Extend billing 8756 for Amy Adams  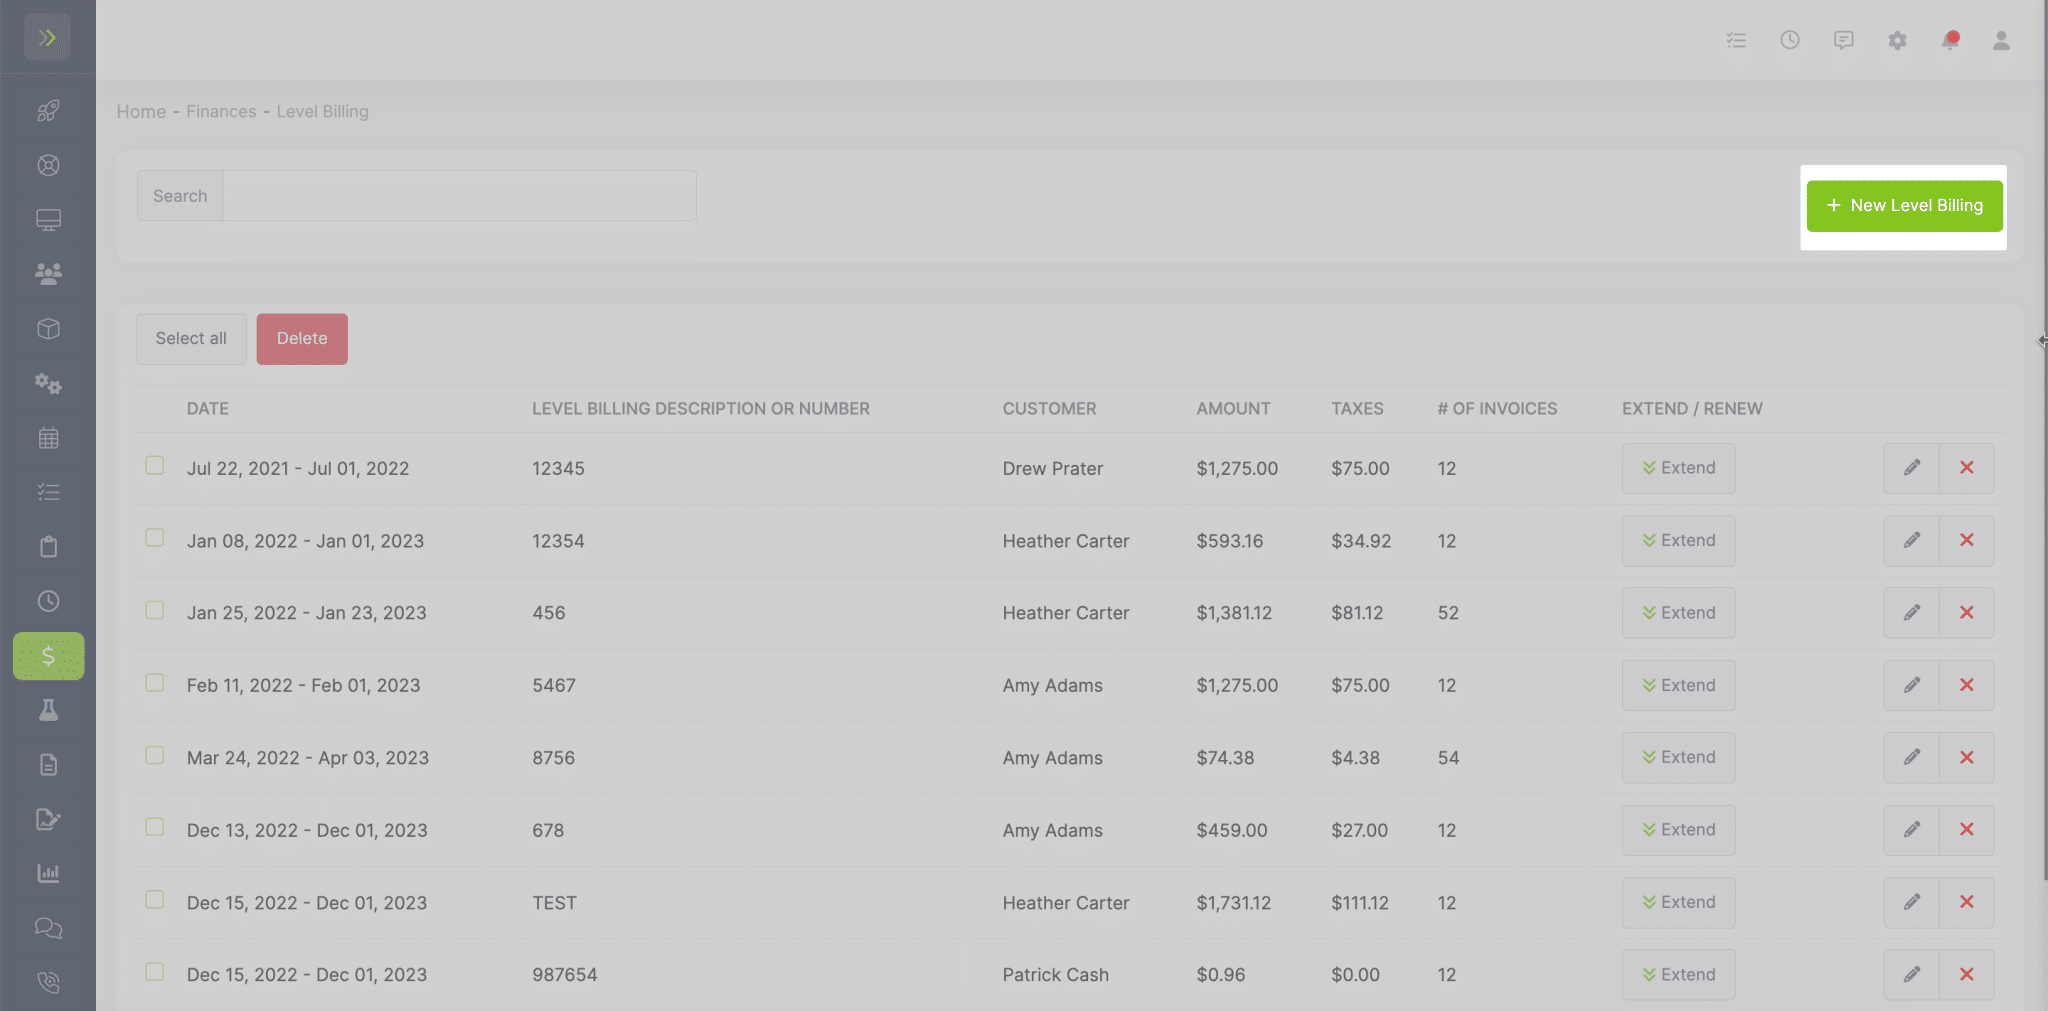(1678, 757)
